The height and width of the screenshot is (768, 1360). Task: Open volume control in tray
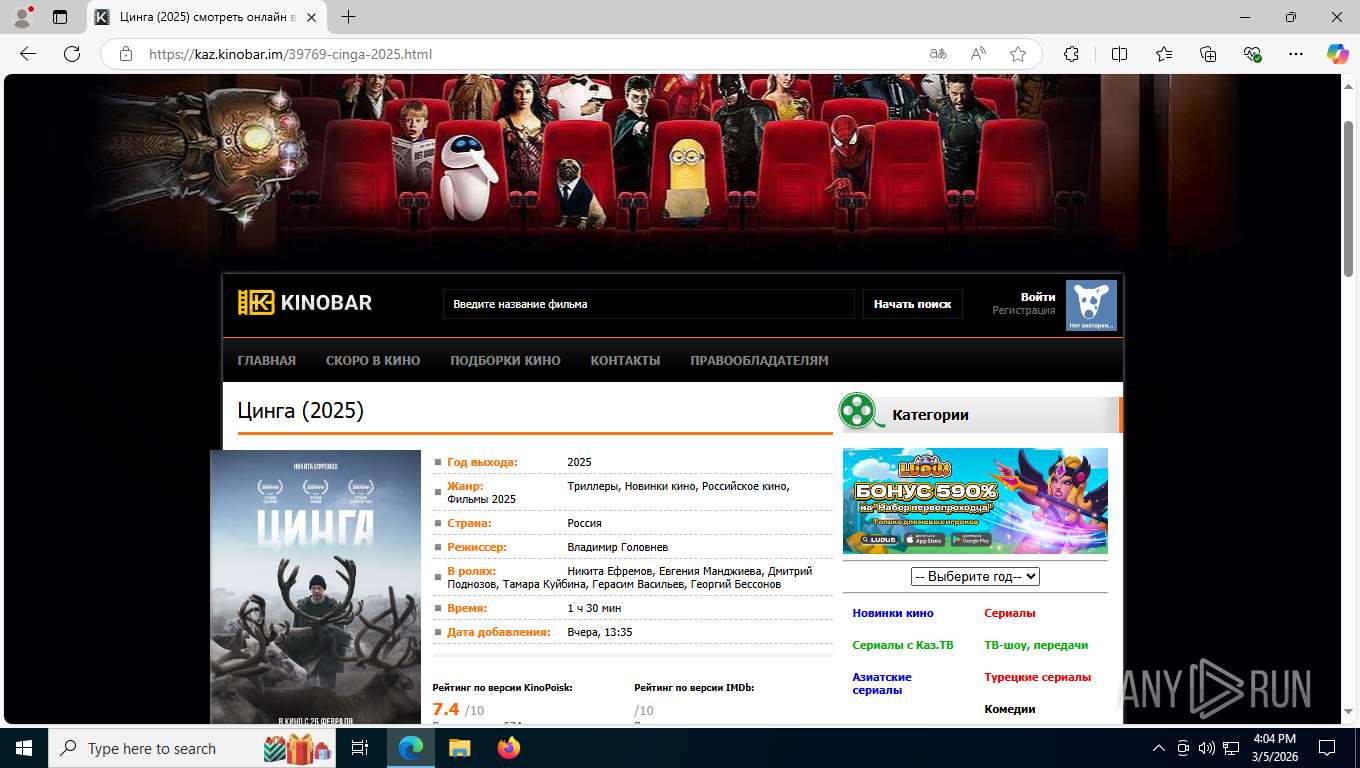click(x=1207, y=748)
